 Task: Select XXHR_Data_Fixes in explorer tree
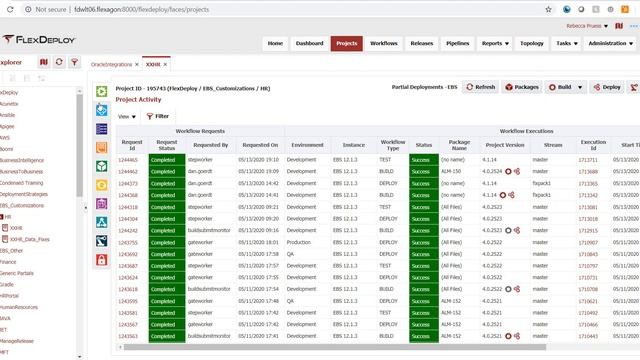pyautogui.click(x=29, y=240)
